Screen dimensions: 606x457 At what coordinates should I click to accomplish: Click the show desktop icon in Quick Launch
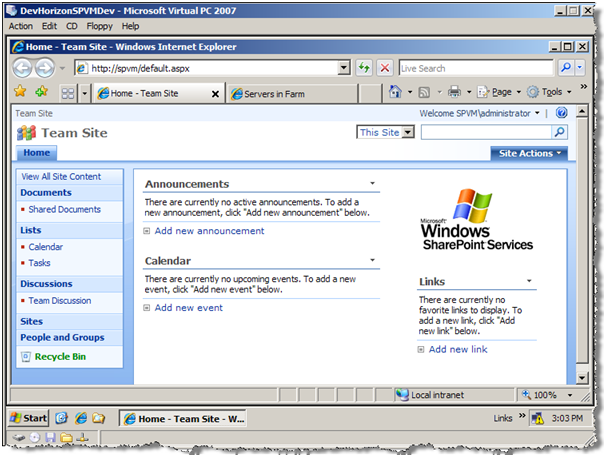click(61, 418)
